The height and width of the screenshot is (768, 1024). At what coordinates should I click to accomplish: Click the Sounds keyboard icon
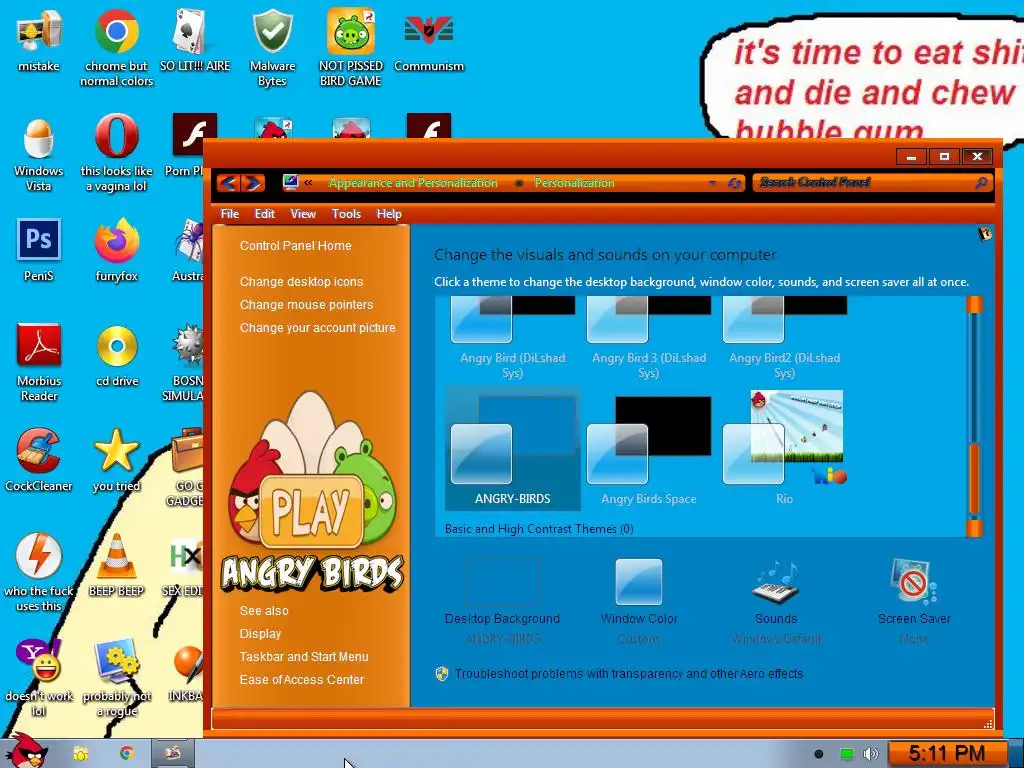point(776,581)
